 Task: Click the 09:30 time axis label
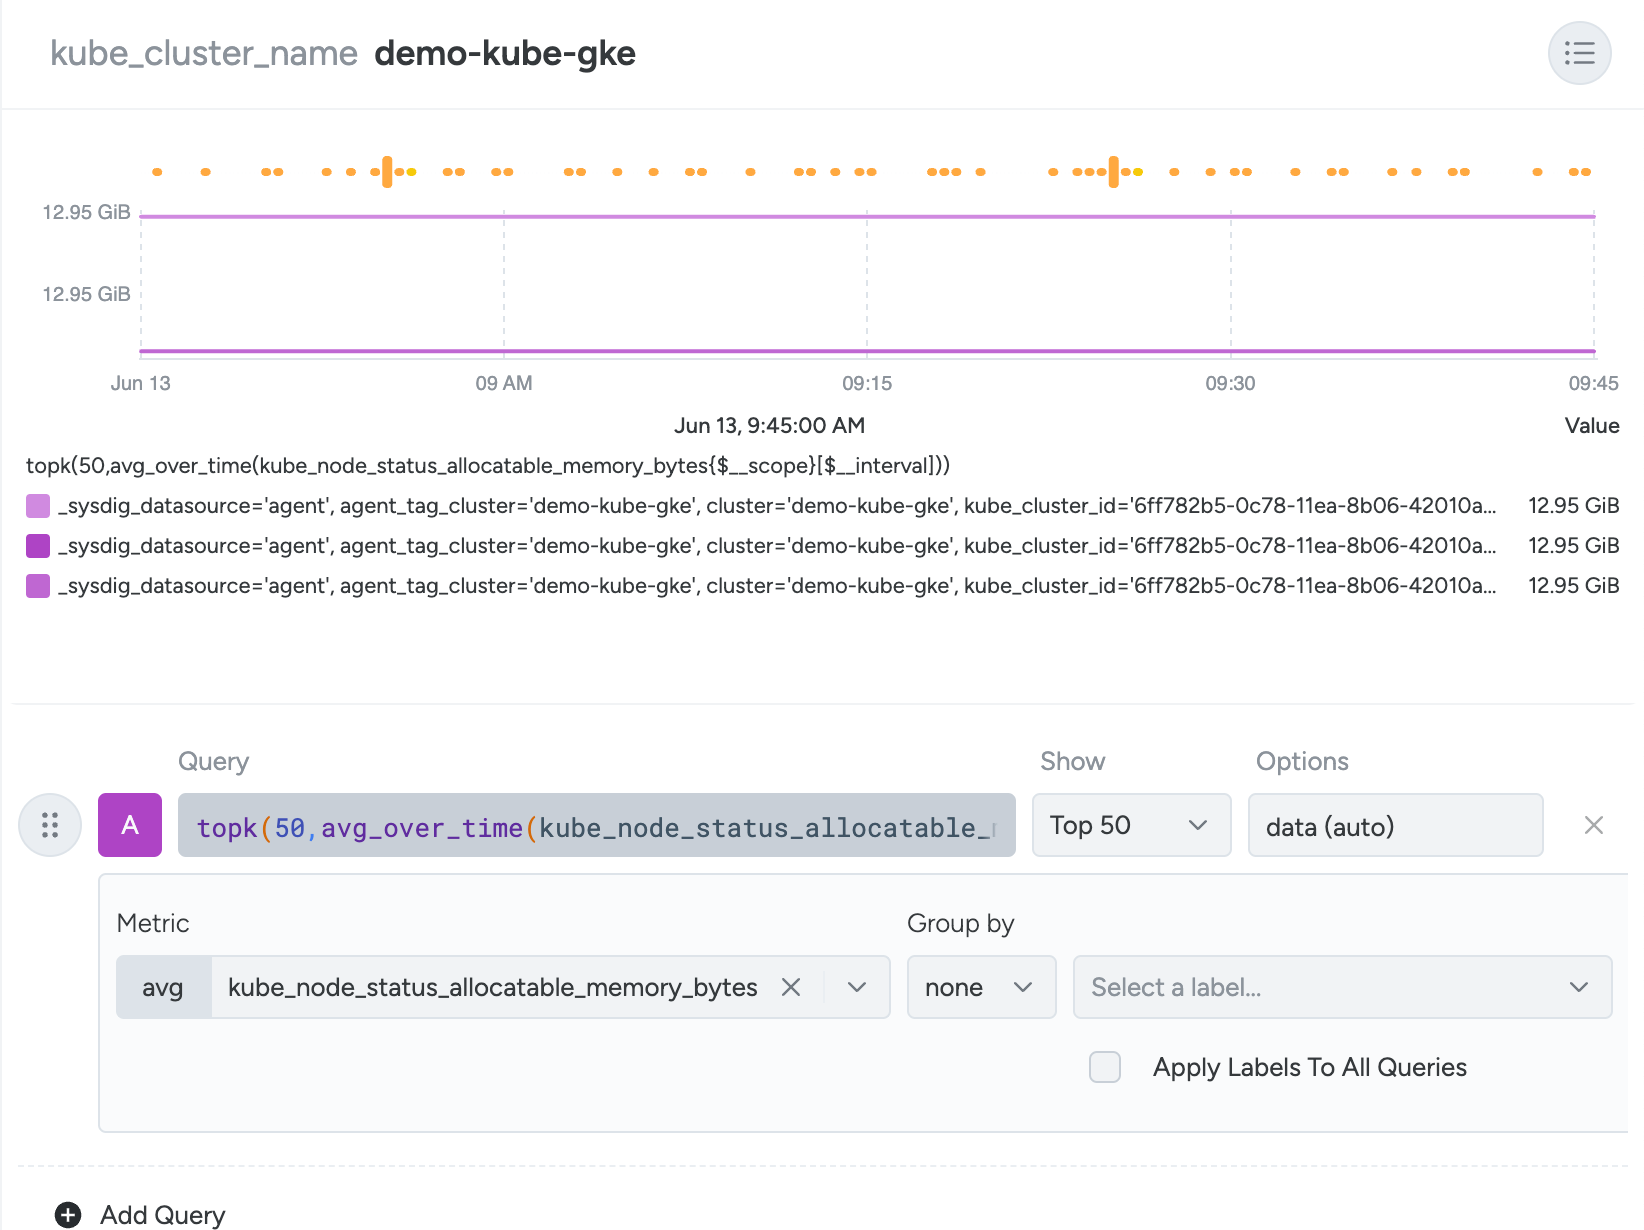1230,383
